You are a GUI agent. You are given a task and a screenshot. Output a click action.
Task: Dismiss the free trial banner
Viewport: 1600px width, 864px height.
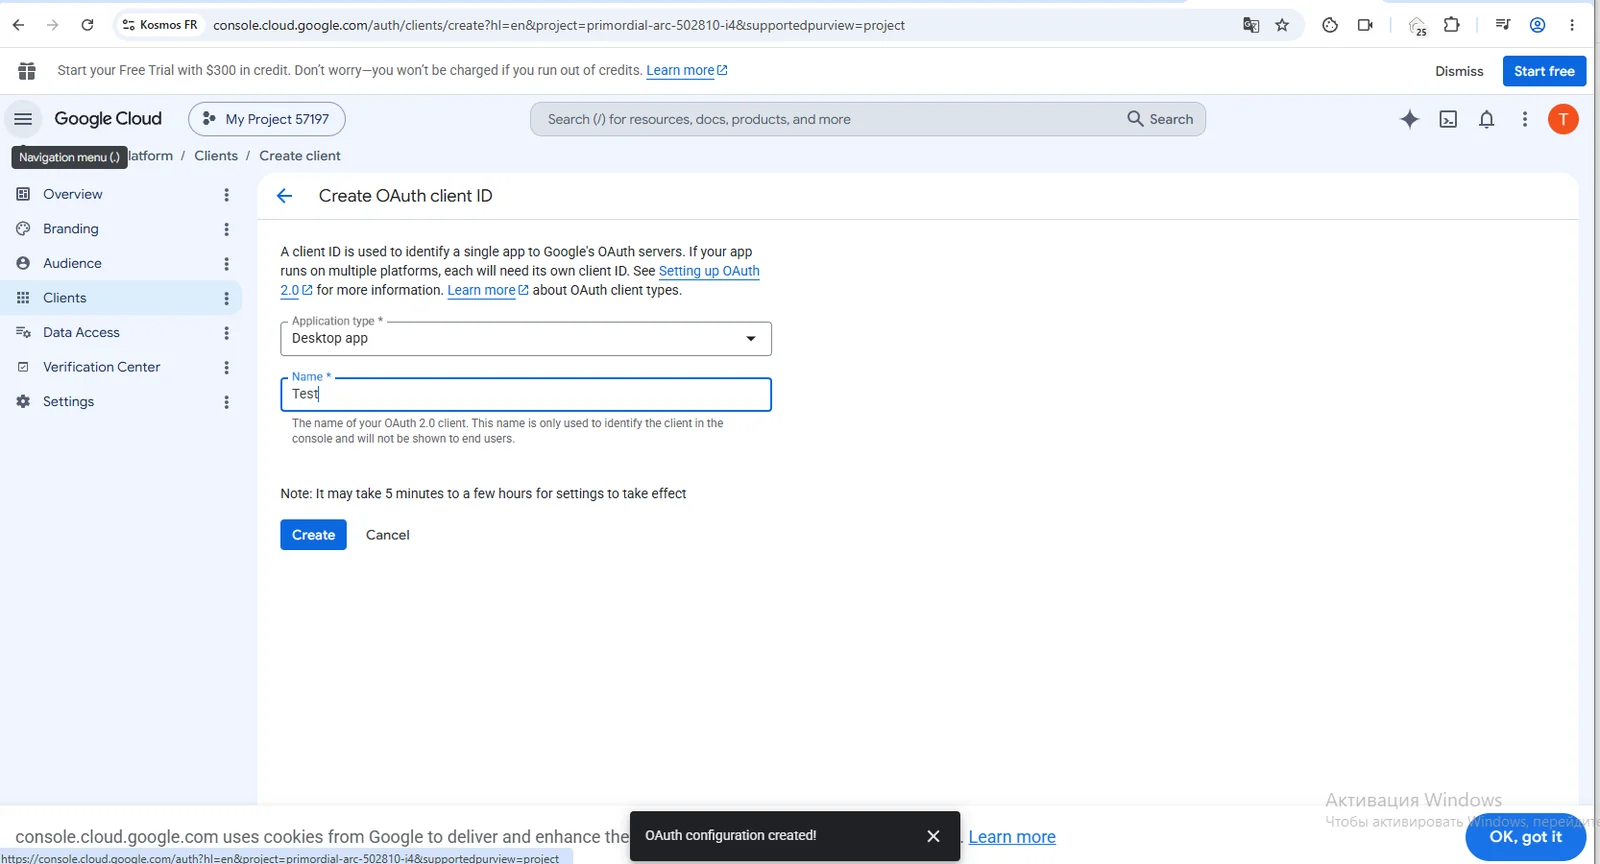(1459, 71)
